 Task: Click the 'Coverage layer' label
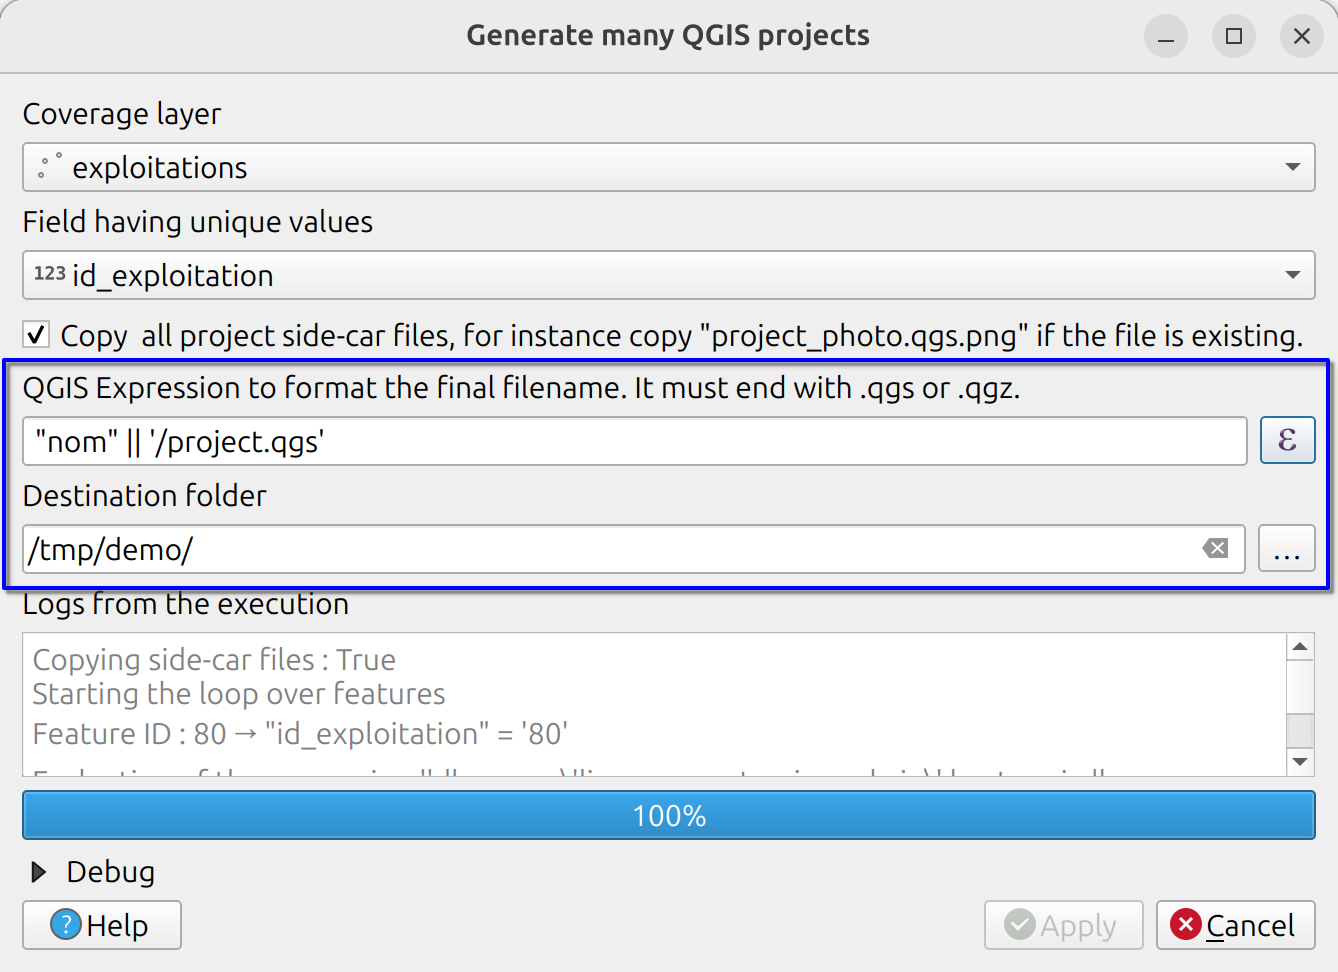pos(122,114)
